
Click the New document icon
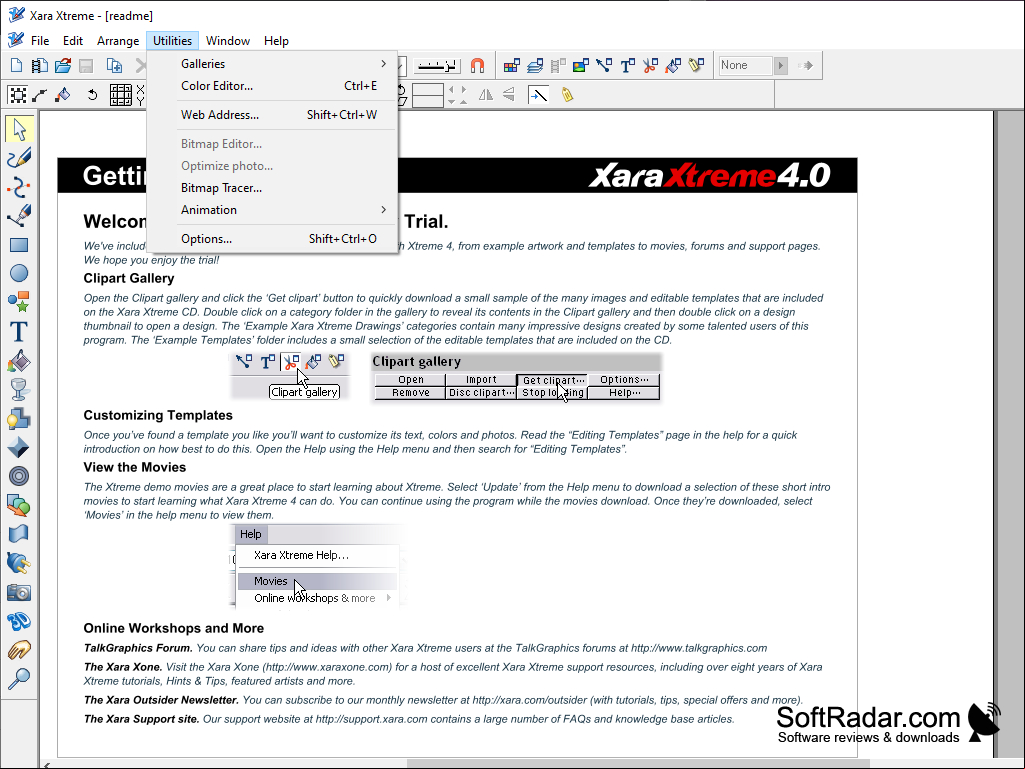(x=16, y=65)
